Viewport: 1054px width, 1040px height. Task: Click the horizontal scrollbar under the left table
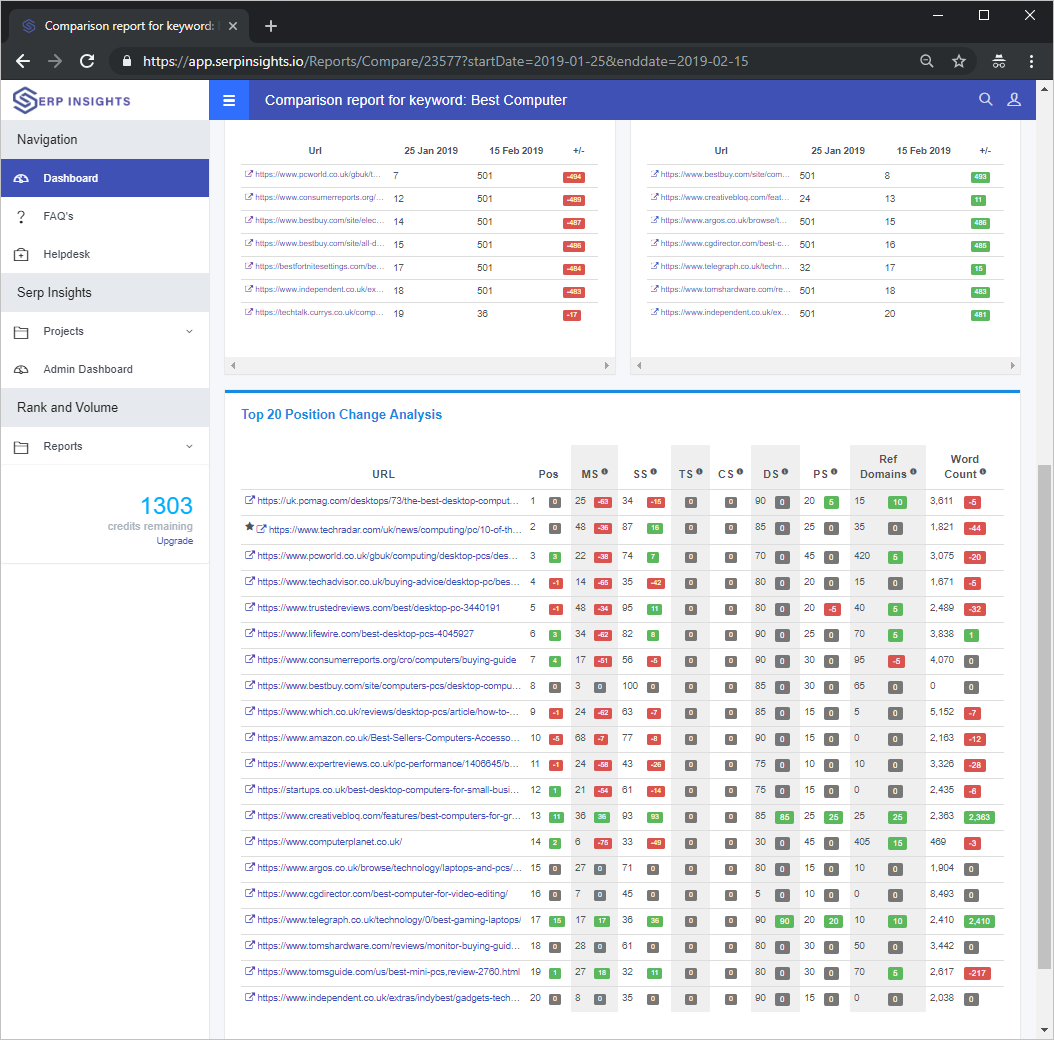(420, 365)
